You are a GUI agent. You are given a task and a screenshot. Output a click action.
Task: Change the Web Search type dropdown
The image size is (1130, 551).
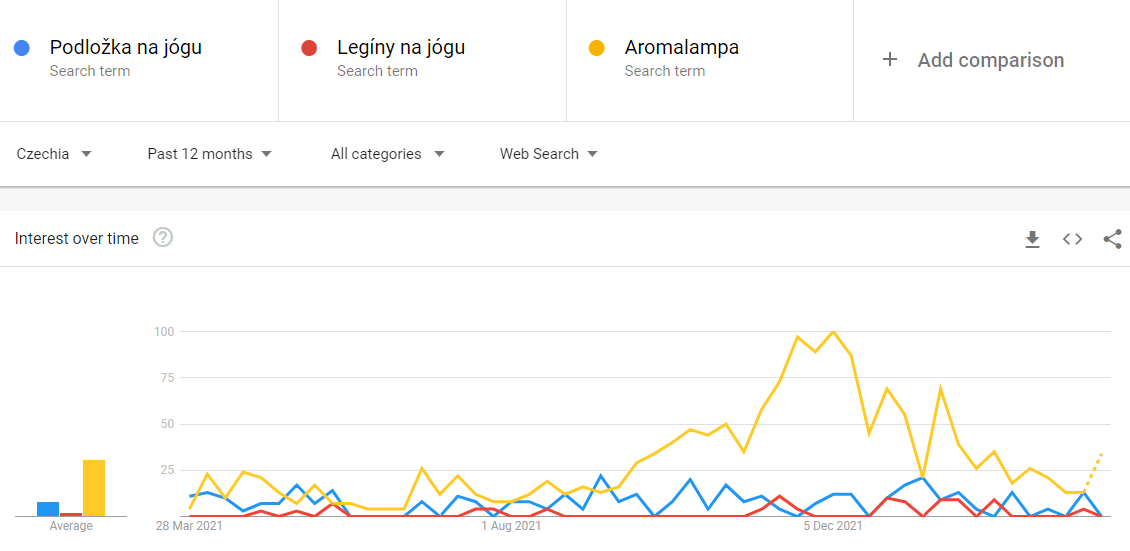(x=548, y=154)
